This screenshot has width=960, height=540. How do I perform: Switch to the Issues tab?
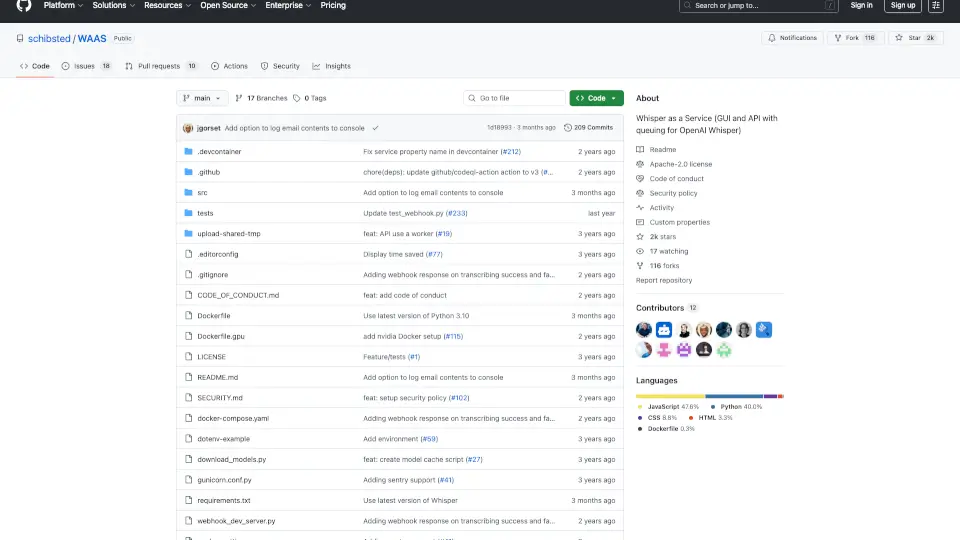86,66
